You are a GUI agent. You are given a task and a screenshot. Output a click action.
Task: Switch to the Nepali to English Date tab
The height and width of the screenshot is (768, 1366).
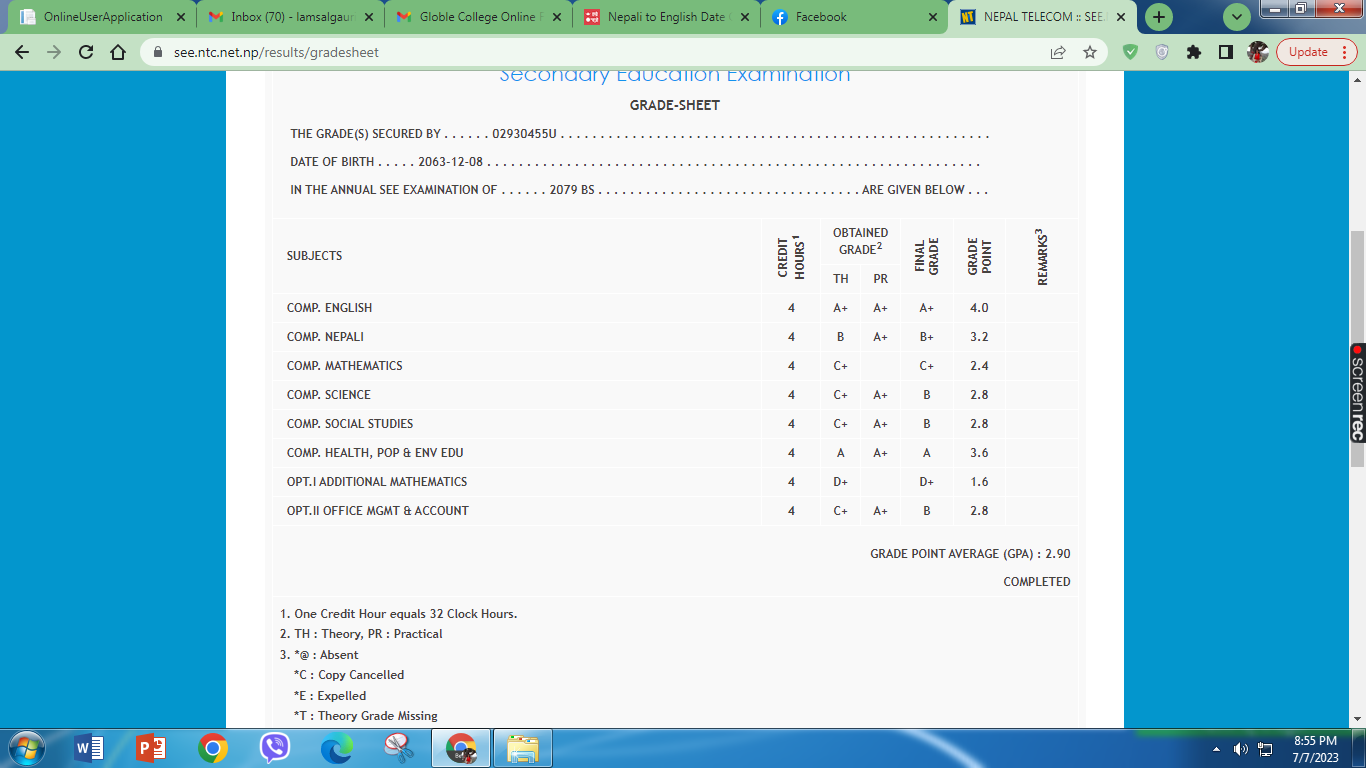pos(665,17)
